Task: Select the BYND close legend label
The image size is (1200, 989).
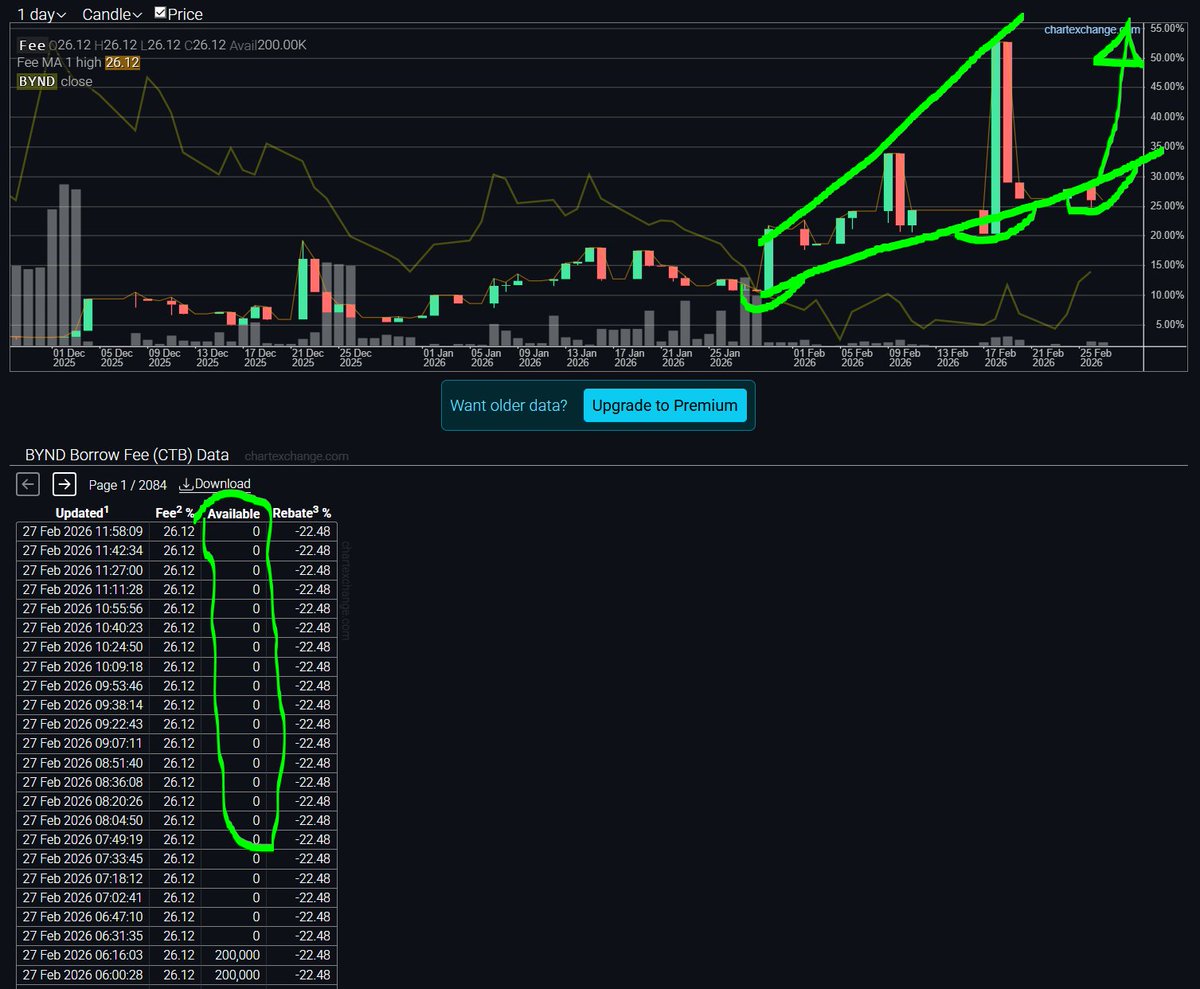Action: [55, 82]
